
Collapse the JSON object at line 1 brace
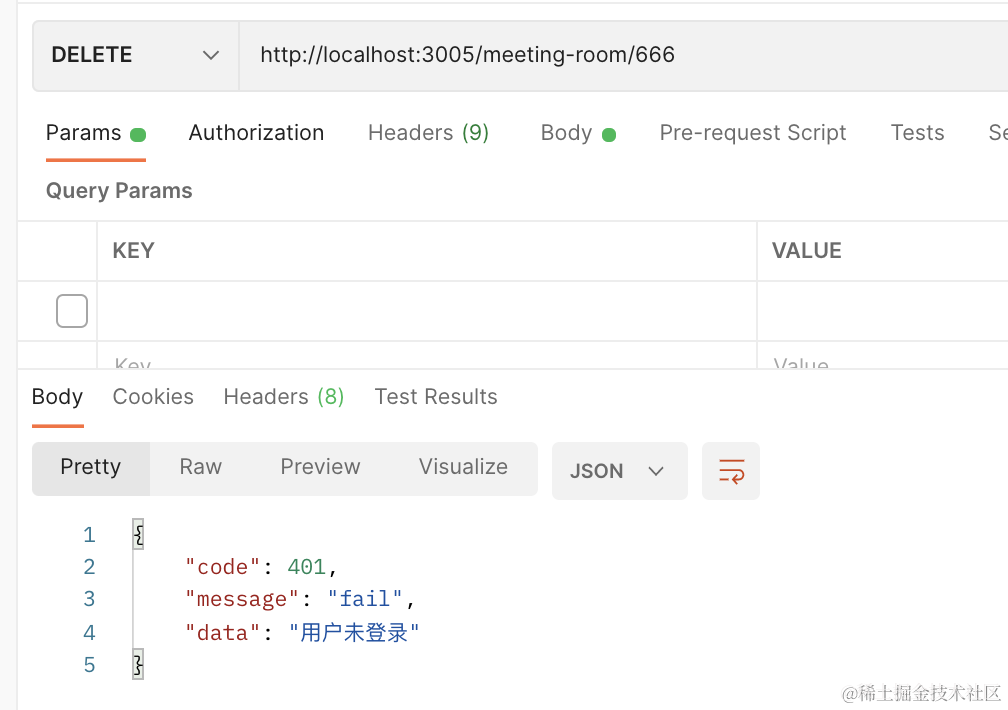[x=138, y=535]
